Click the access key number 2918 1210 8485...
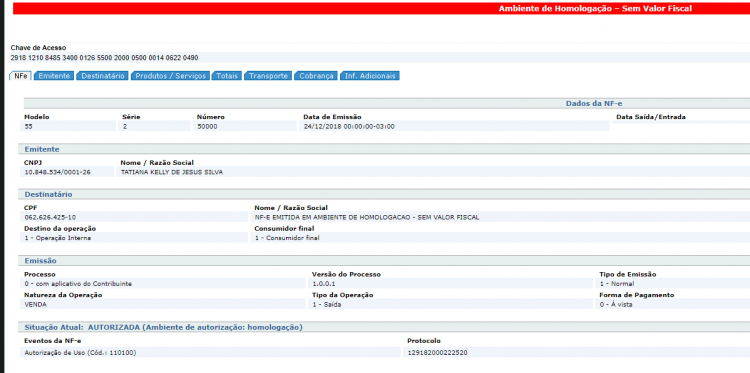 104,58
